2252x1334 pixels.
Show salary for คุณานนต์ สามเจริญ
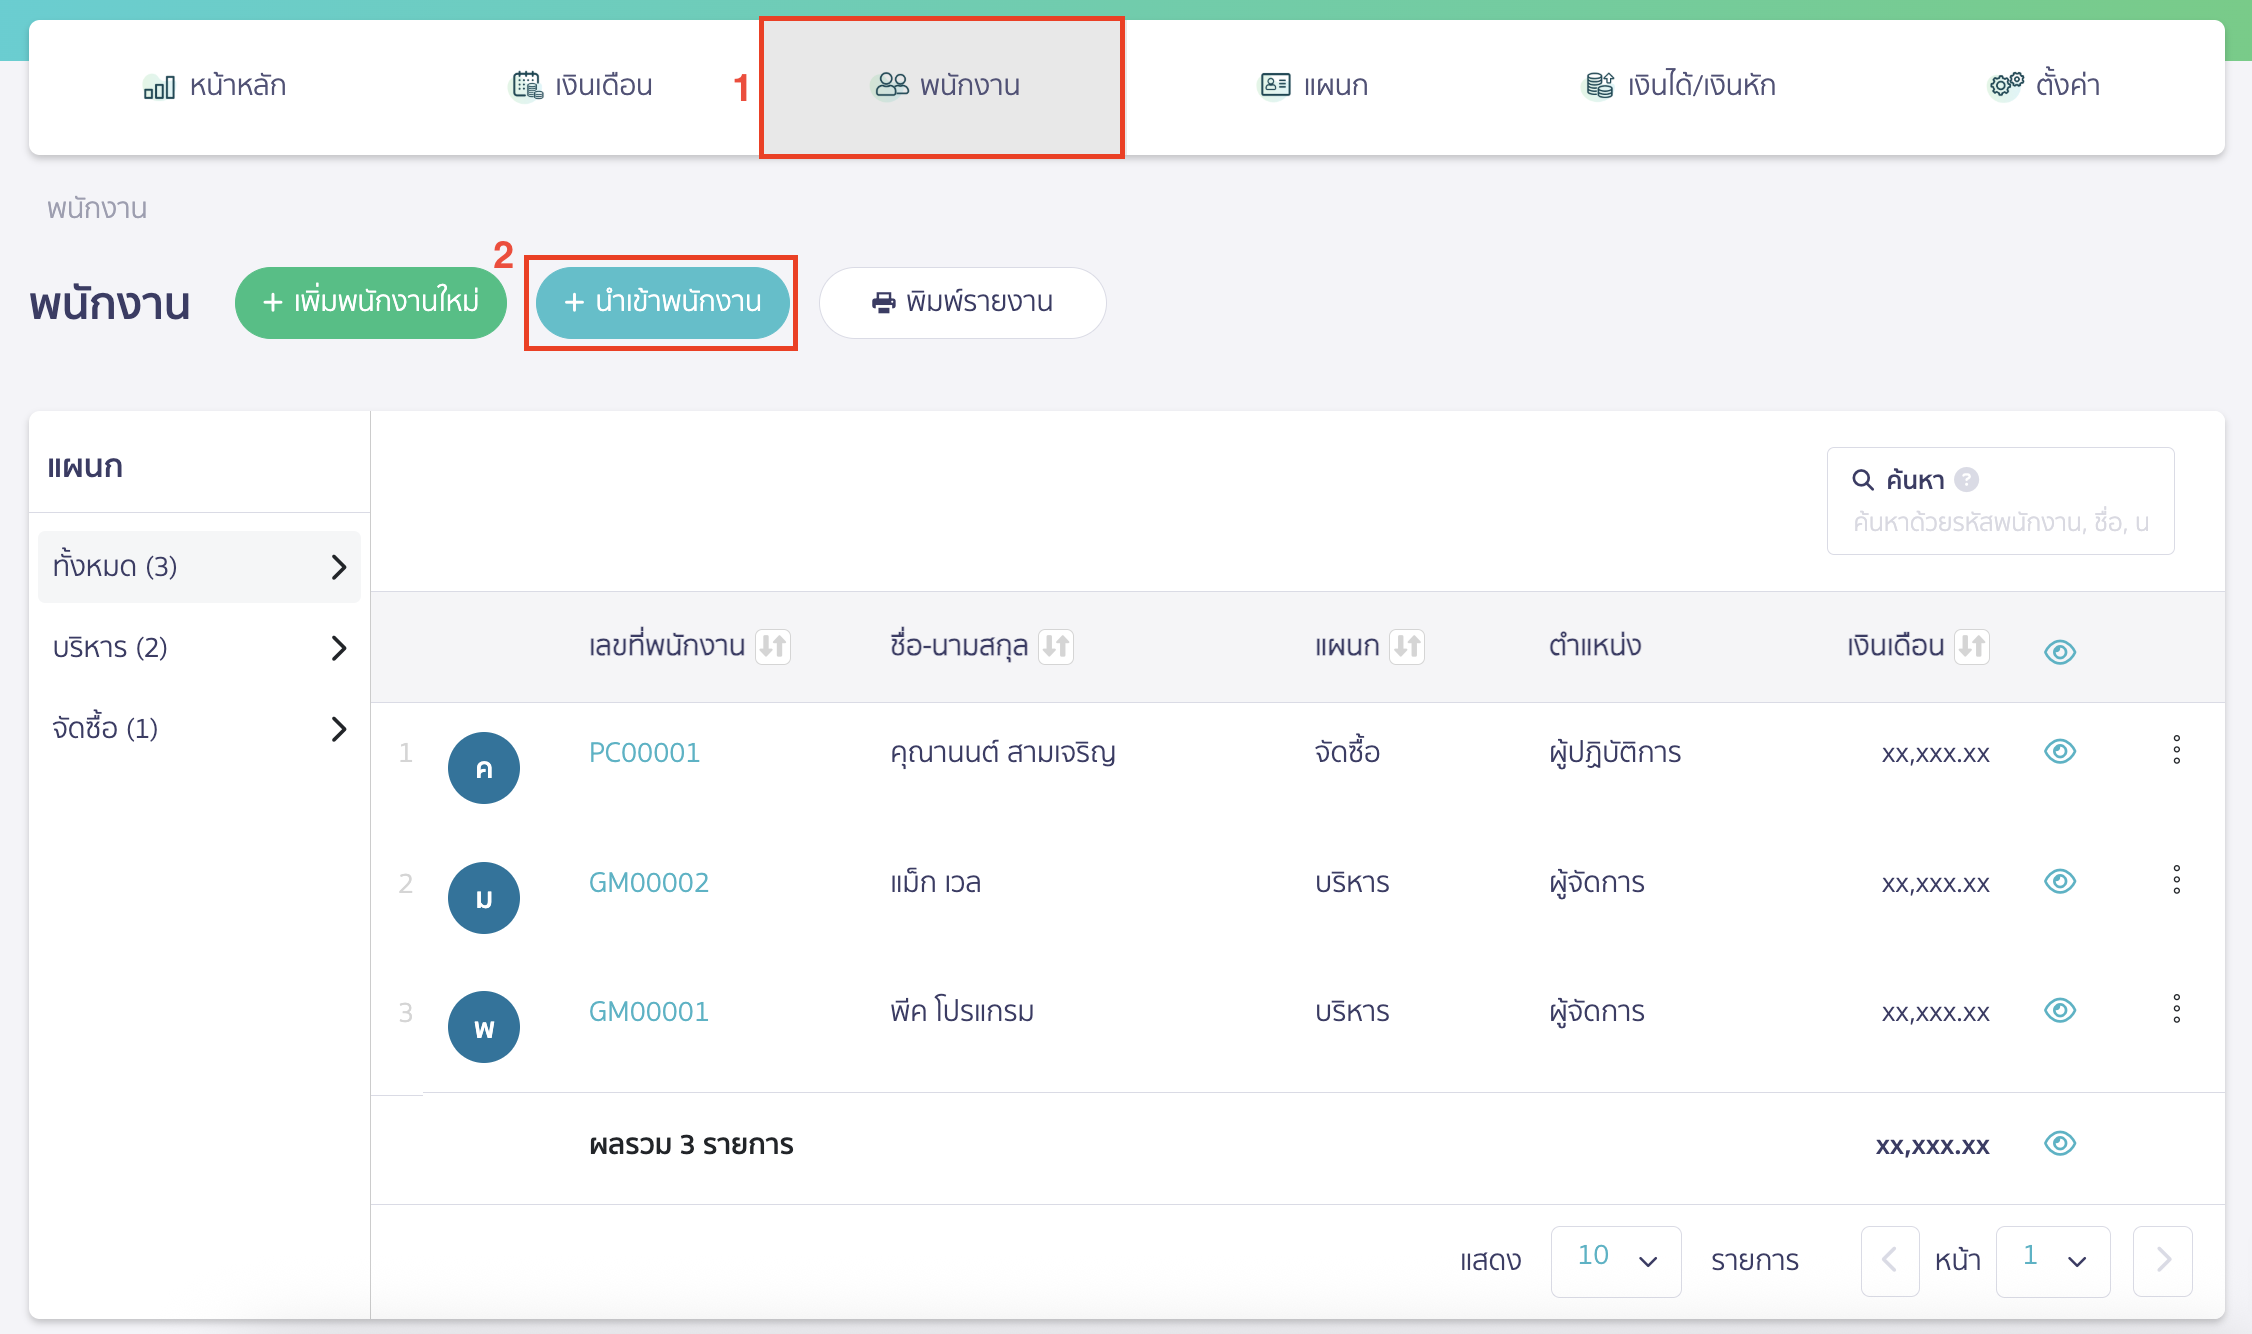point(2060,751)
